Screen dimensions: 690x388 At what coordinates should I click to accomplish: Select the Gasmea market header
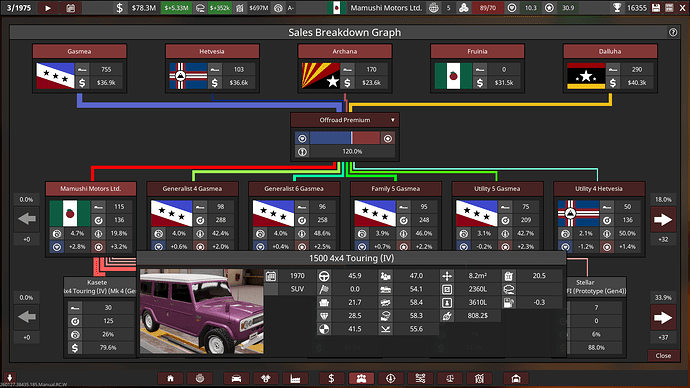coord(79,51)
